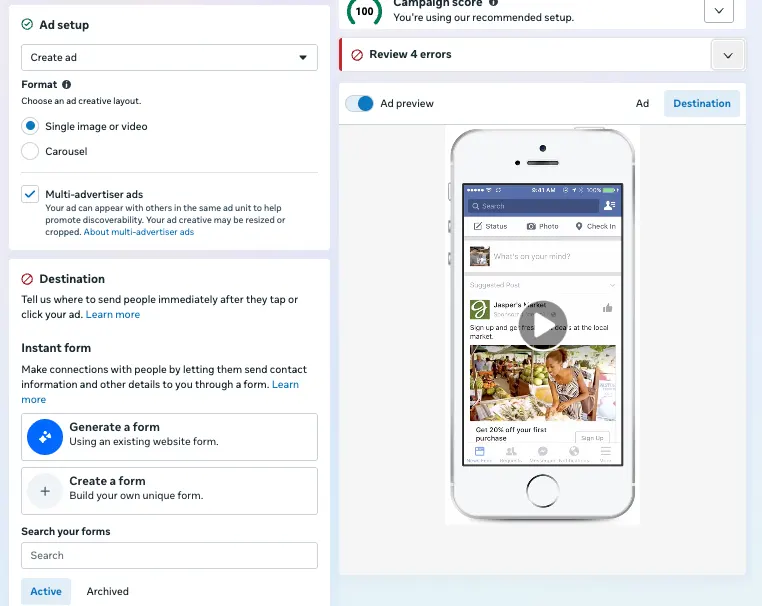Select Single image or video format
Image resolution: width=762 pixels, height=606 pixels.
click(30, 126)
